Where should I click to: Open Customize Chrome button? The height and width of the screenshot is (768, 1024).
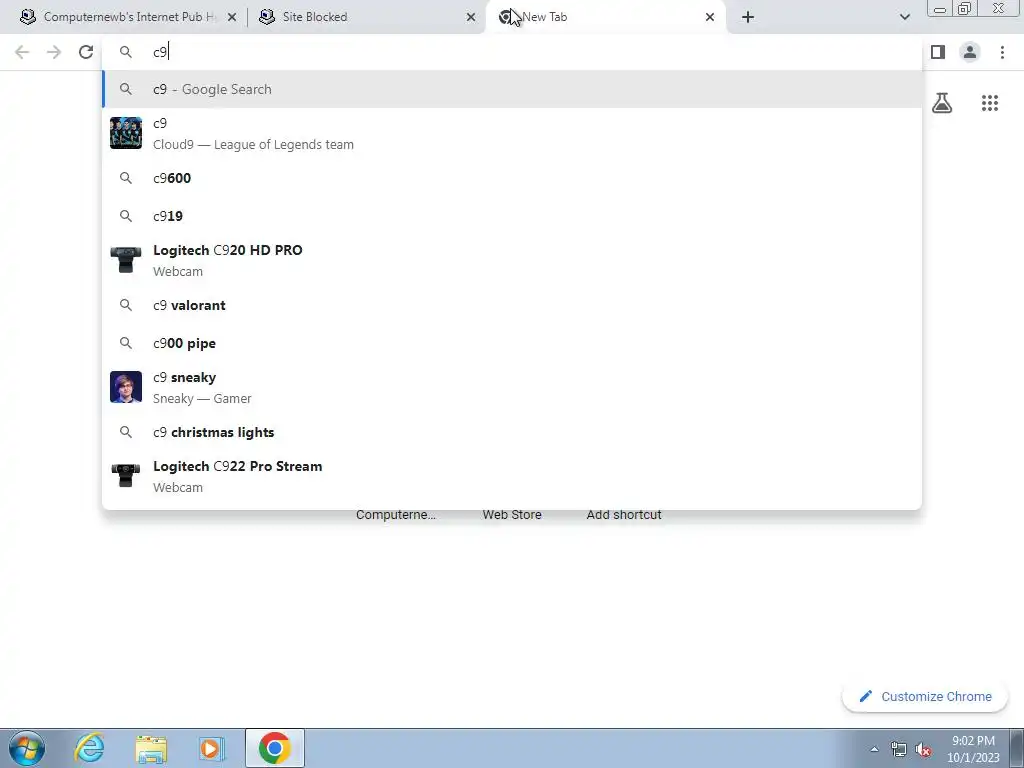pos(925,696)
